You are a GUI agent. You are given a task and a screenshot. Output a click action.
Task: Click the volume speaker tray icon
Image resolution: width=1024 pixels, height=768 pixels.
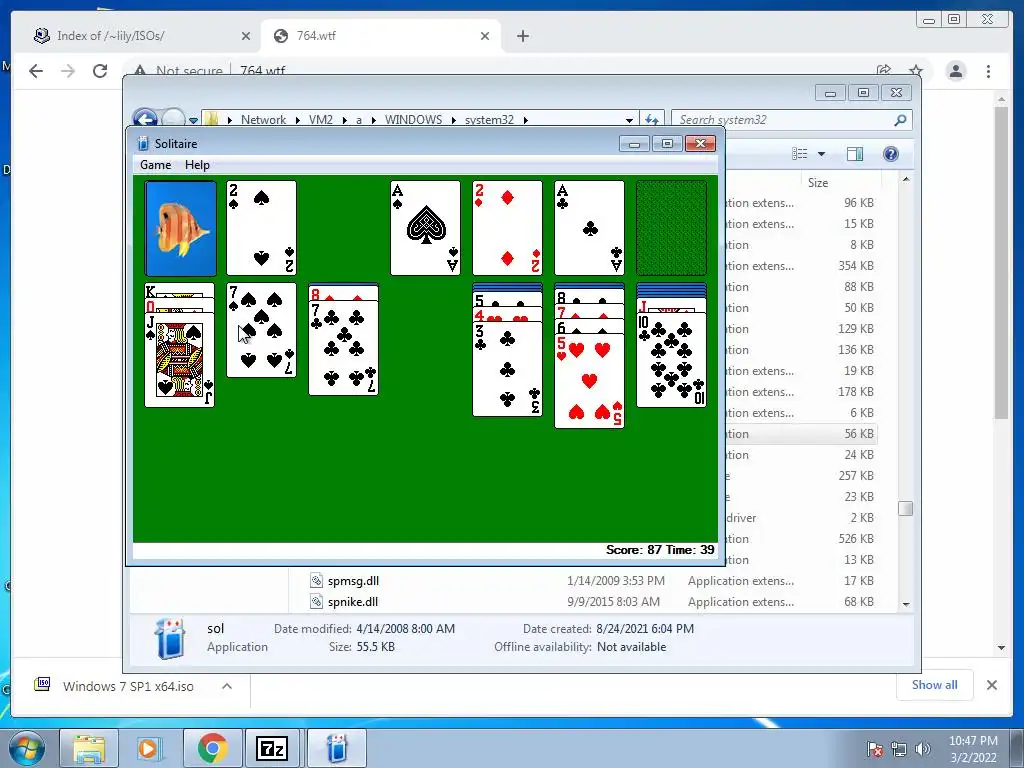pos(922,749)
